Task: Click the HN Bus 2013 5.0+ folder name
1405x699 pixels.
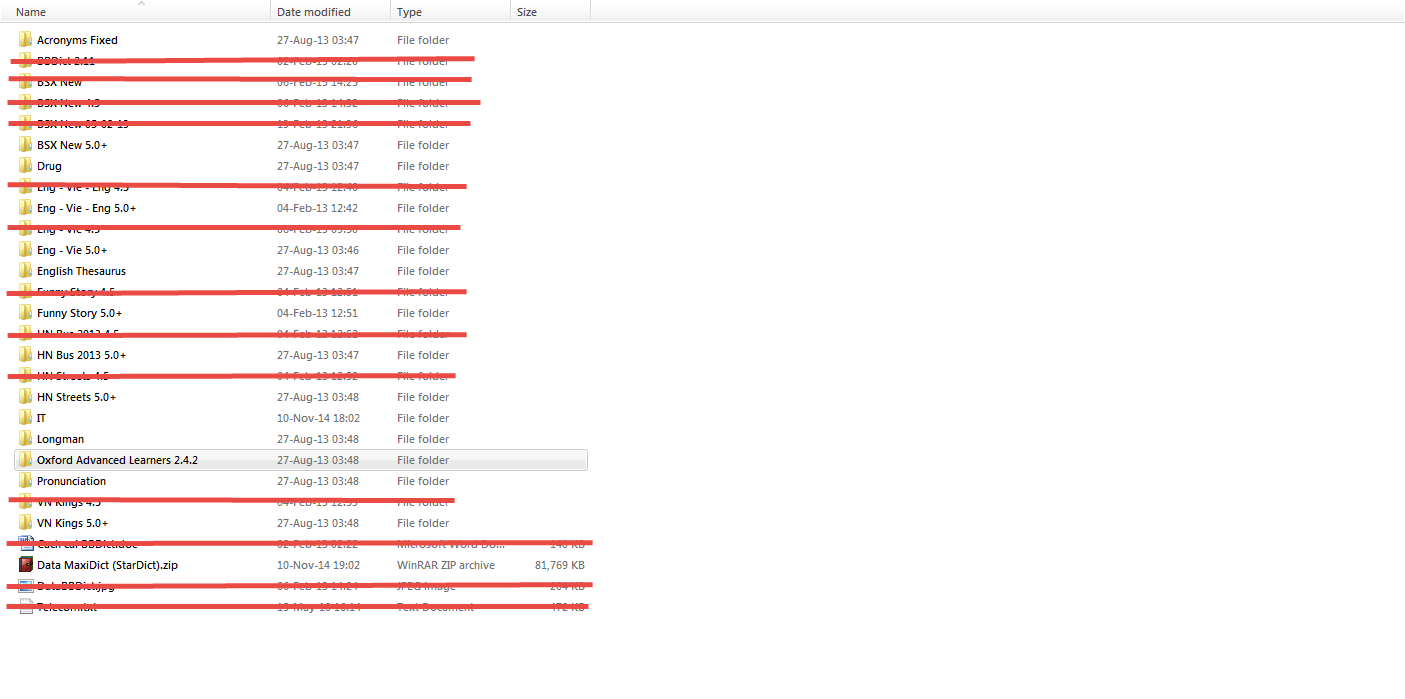Action: (81, 355)
